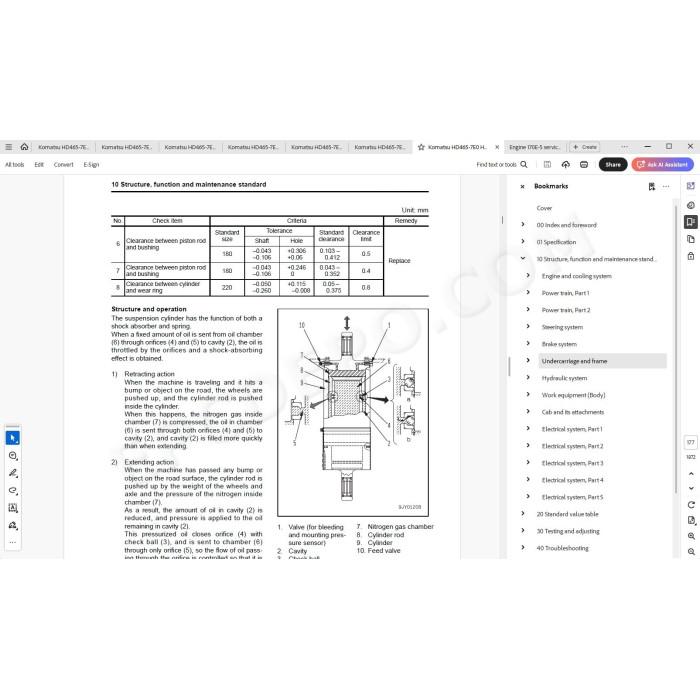Open the fill and sign tool
Image resolution: width=700 pixels, height=700 pixels.
[12, 525]
